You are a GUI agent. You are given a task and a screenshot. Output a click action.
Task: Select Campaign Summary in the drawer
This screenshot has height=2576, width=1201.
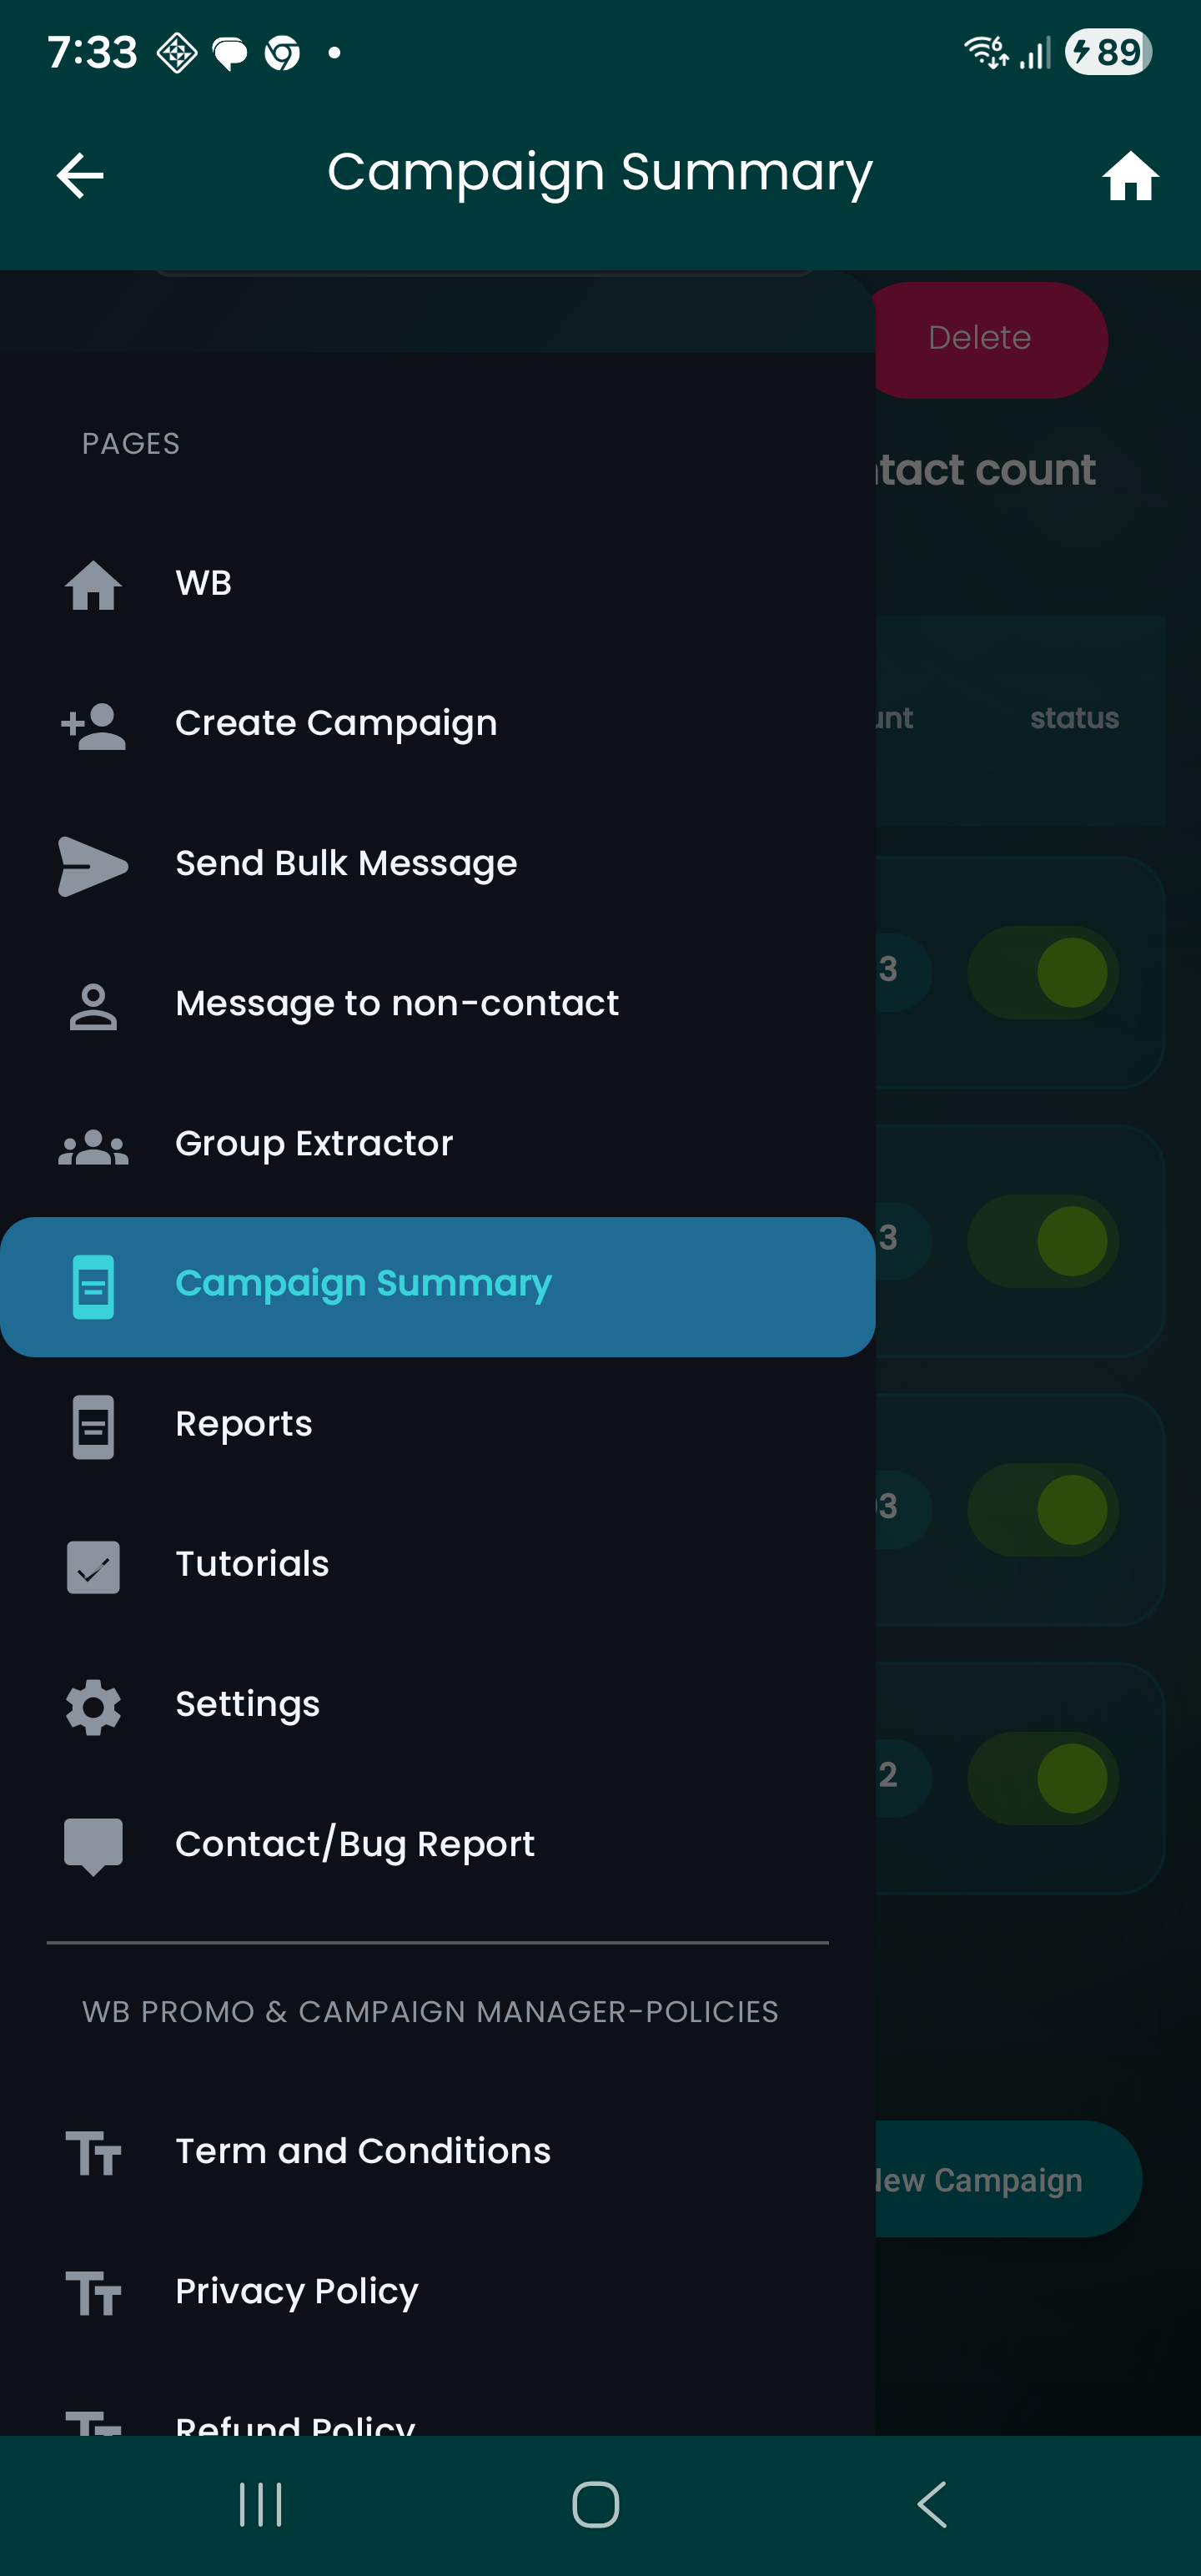pyautogui.click(x=362, y=1284)
